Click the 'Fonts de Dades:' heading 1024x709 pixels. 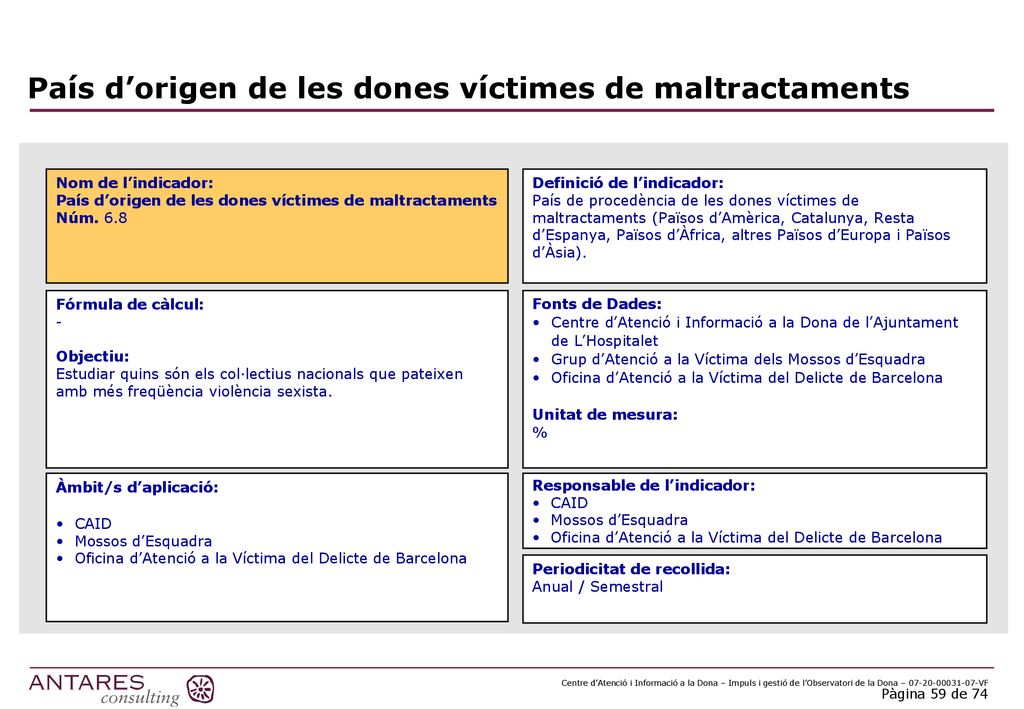pos(597,304)
